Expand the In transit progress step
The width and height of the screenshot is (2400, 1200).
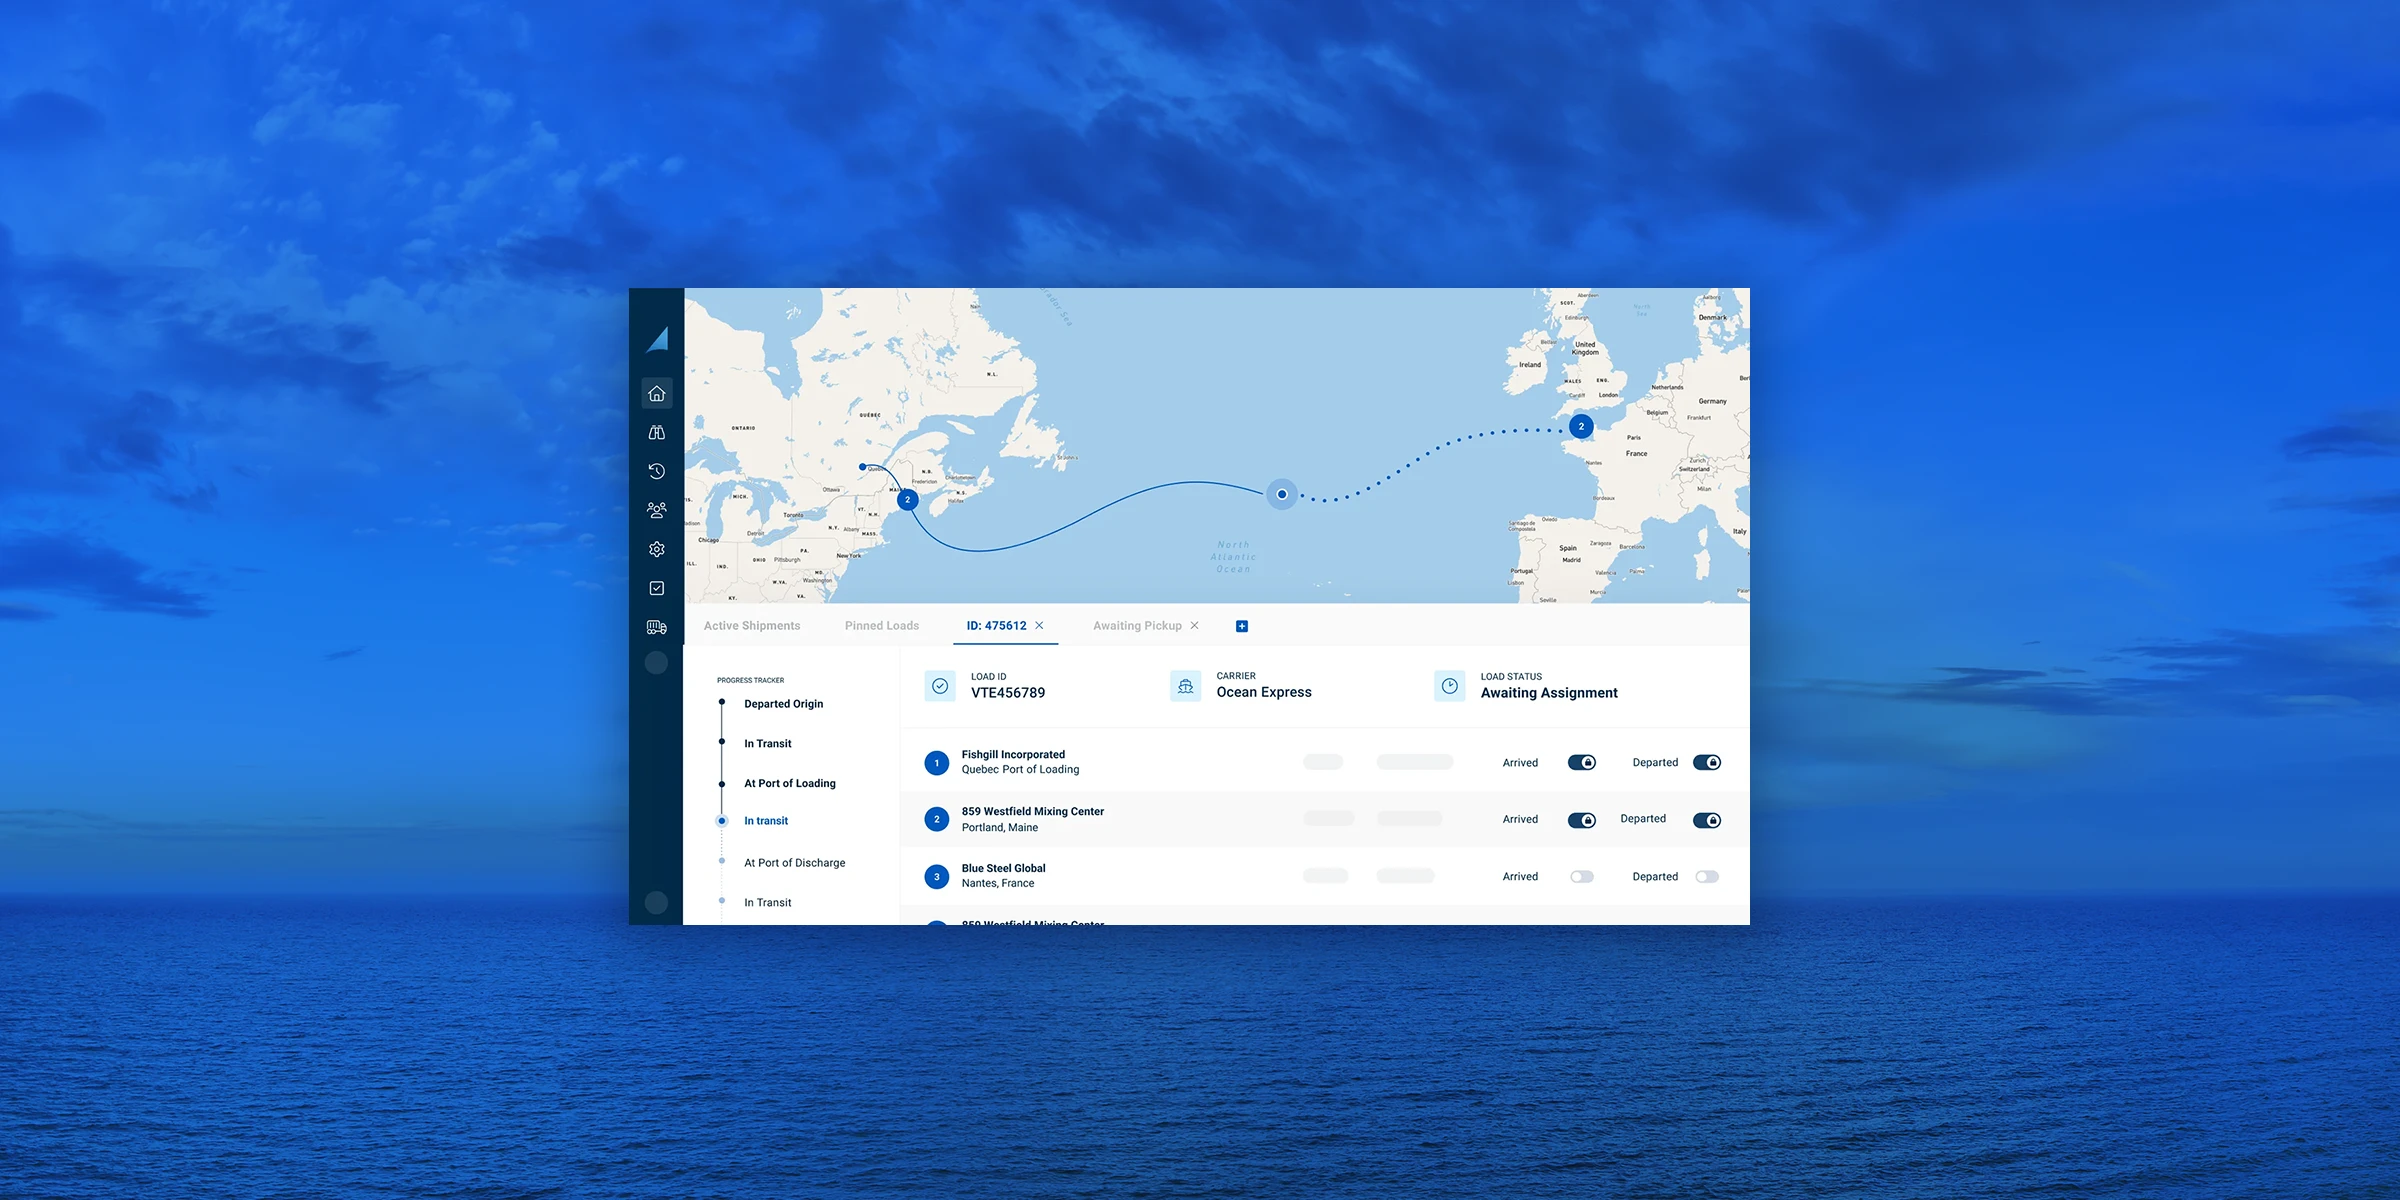click(765, 820)
